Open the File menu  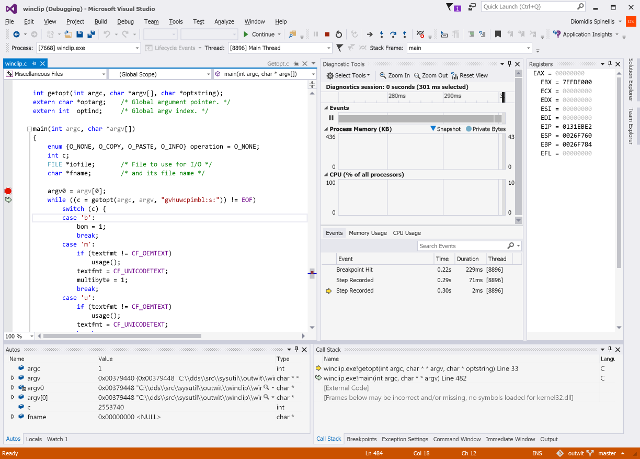coord(9,22)
